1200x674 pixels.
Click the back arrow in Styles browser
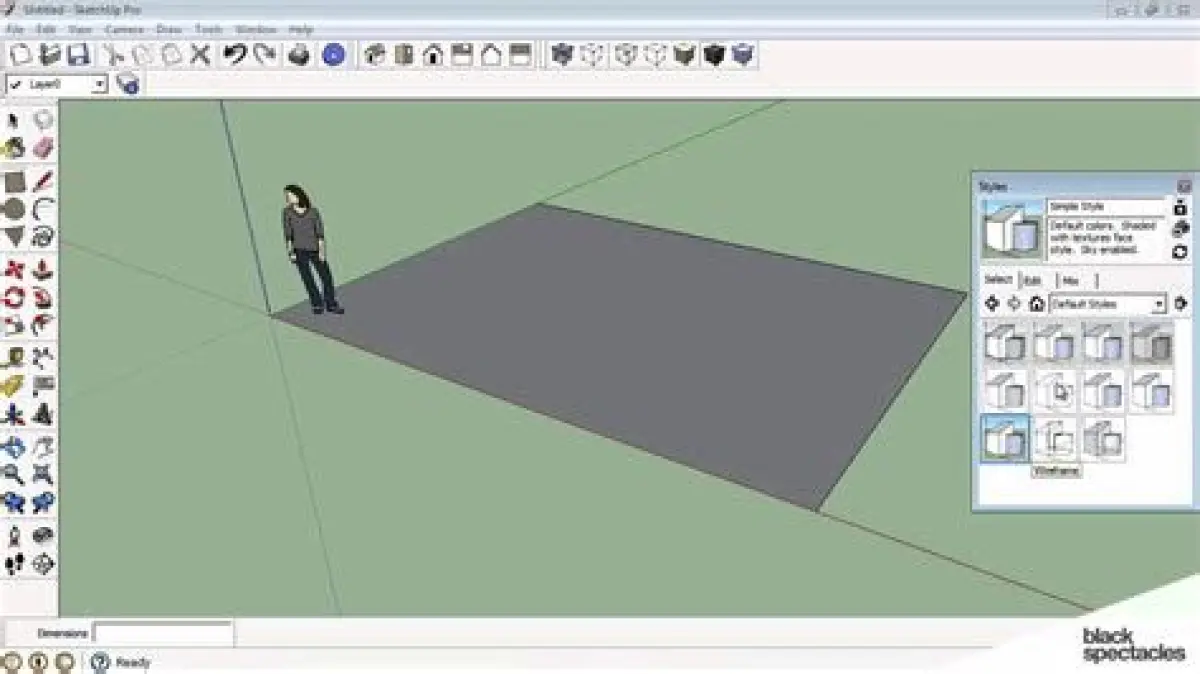[992, 304]
